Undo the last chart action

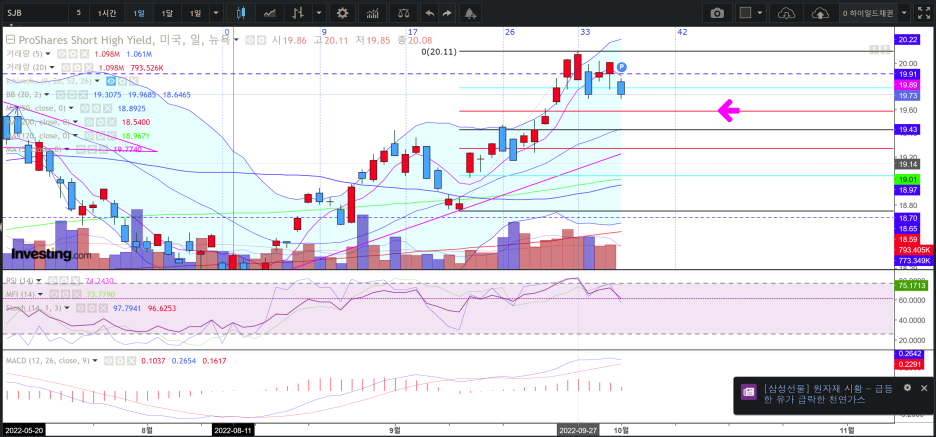pyautogui.click(x=429, y=13)
